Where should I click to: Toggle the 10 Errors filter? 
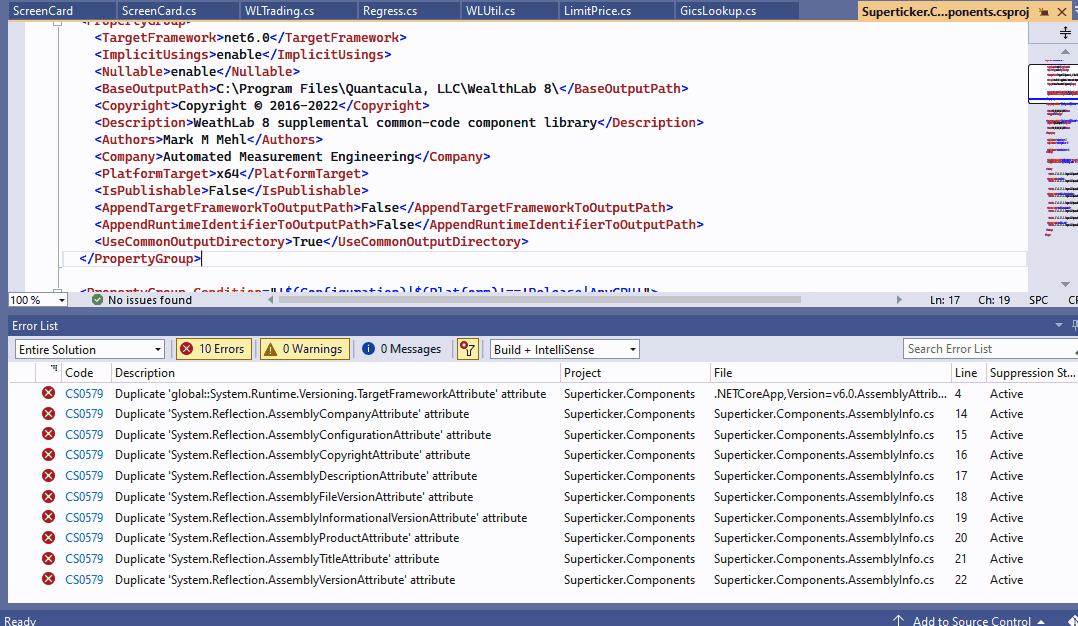tap(213, 349)
